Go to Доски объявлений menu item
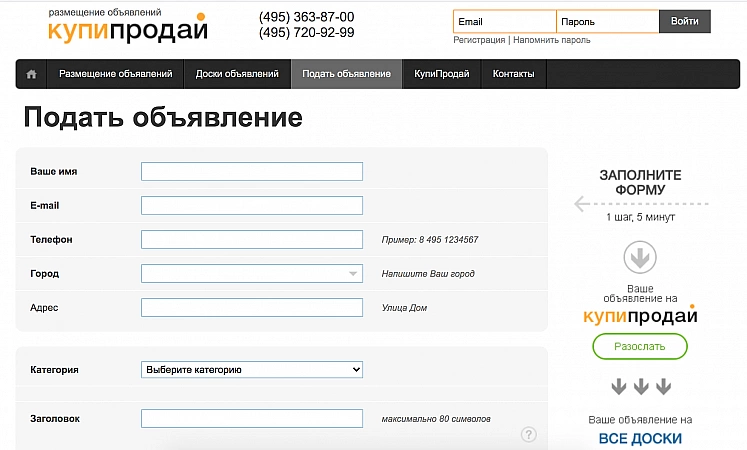 point(237,74)
